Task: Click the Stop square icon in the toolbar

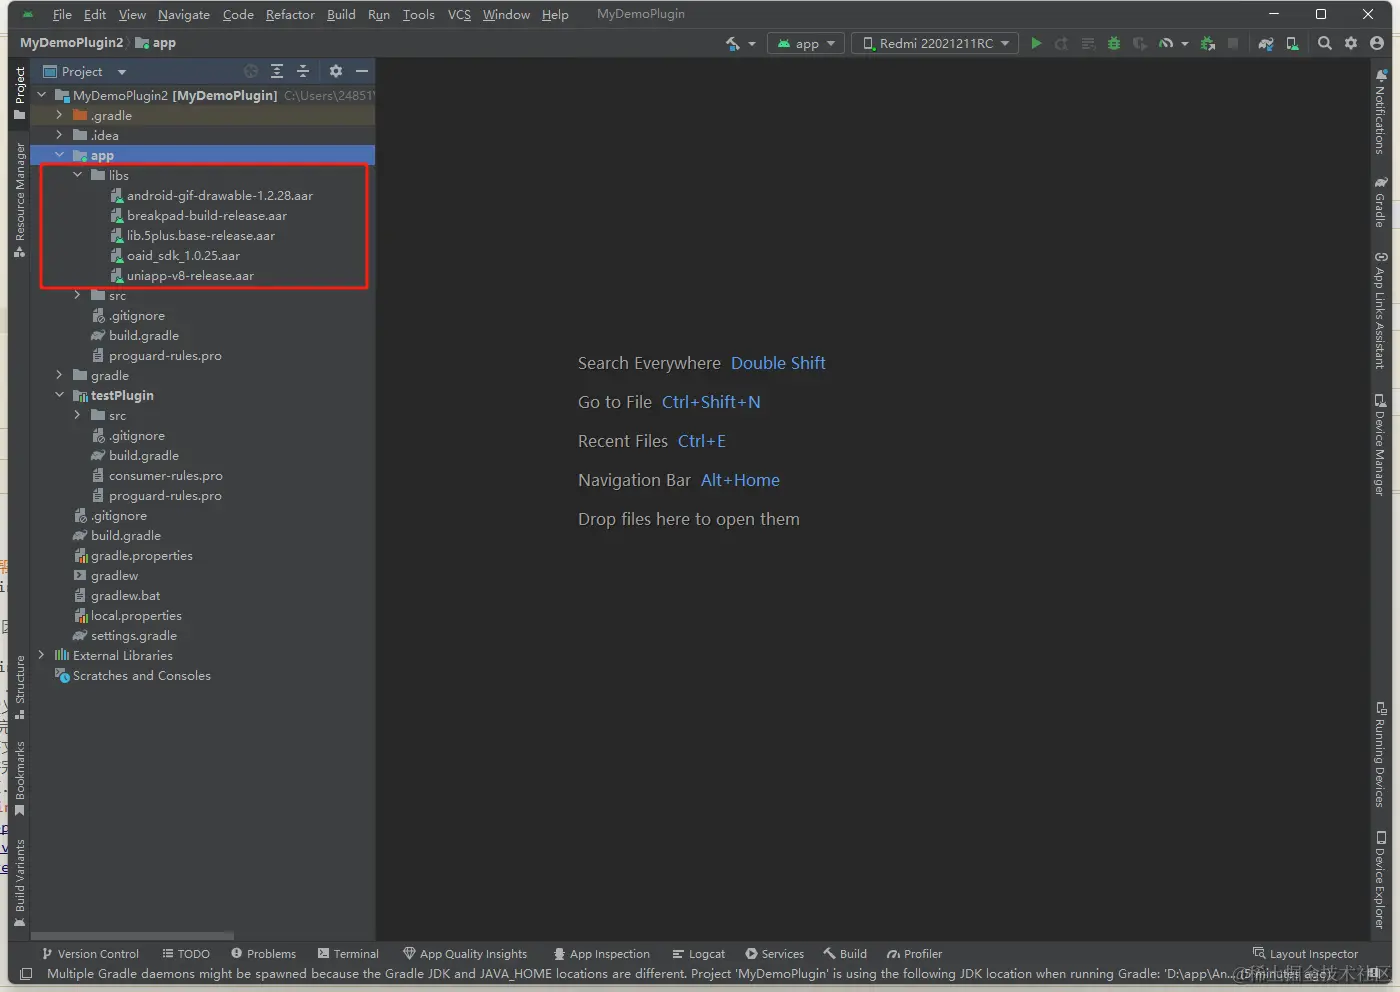Action: [1233, 43]
